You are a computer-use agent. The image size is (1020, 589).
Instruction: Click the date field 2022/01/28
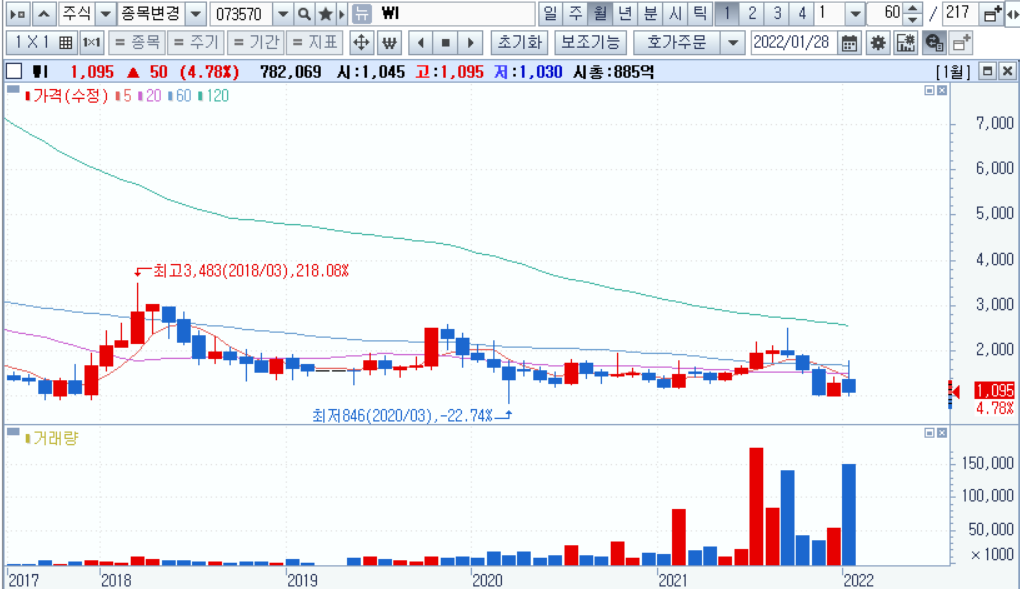click(x=794, y=43)
